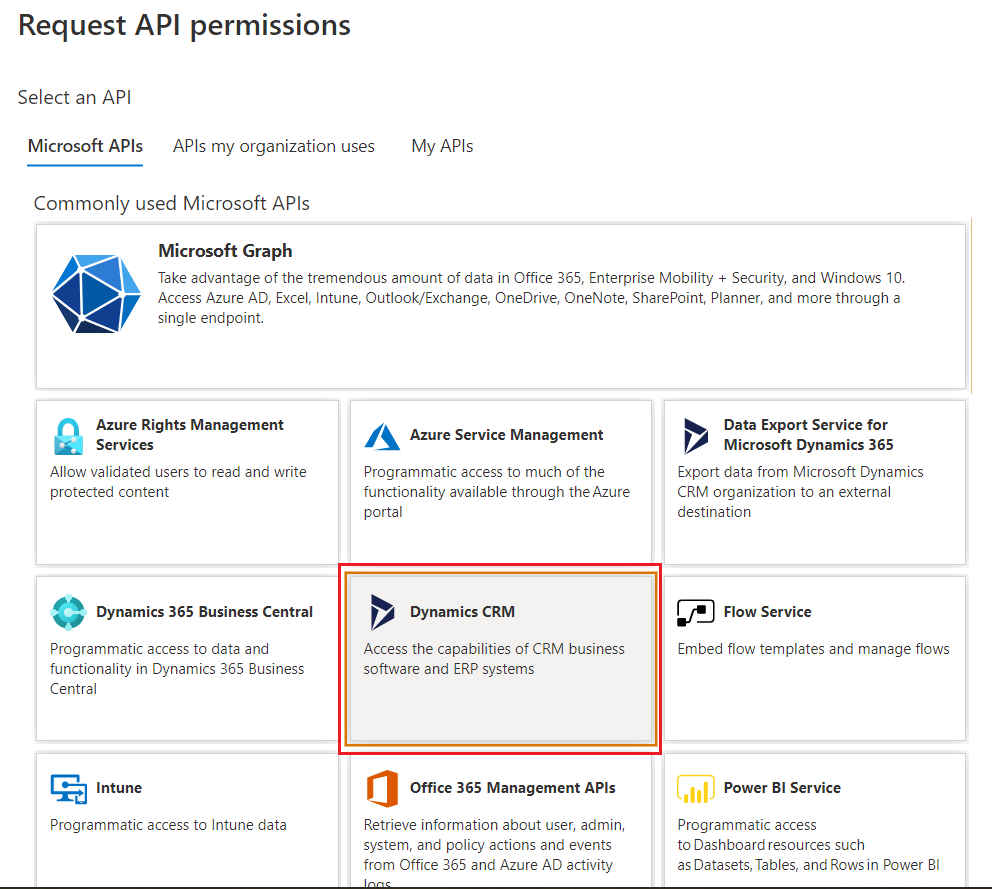Click the Power BI Service chart icon
Viewport: 992px width, 889px height.
click(695, 788)
